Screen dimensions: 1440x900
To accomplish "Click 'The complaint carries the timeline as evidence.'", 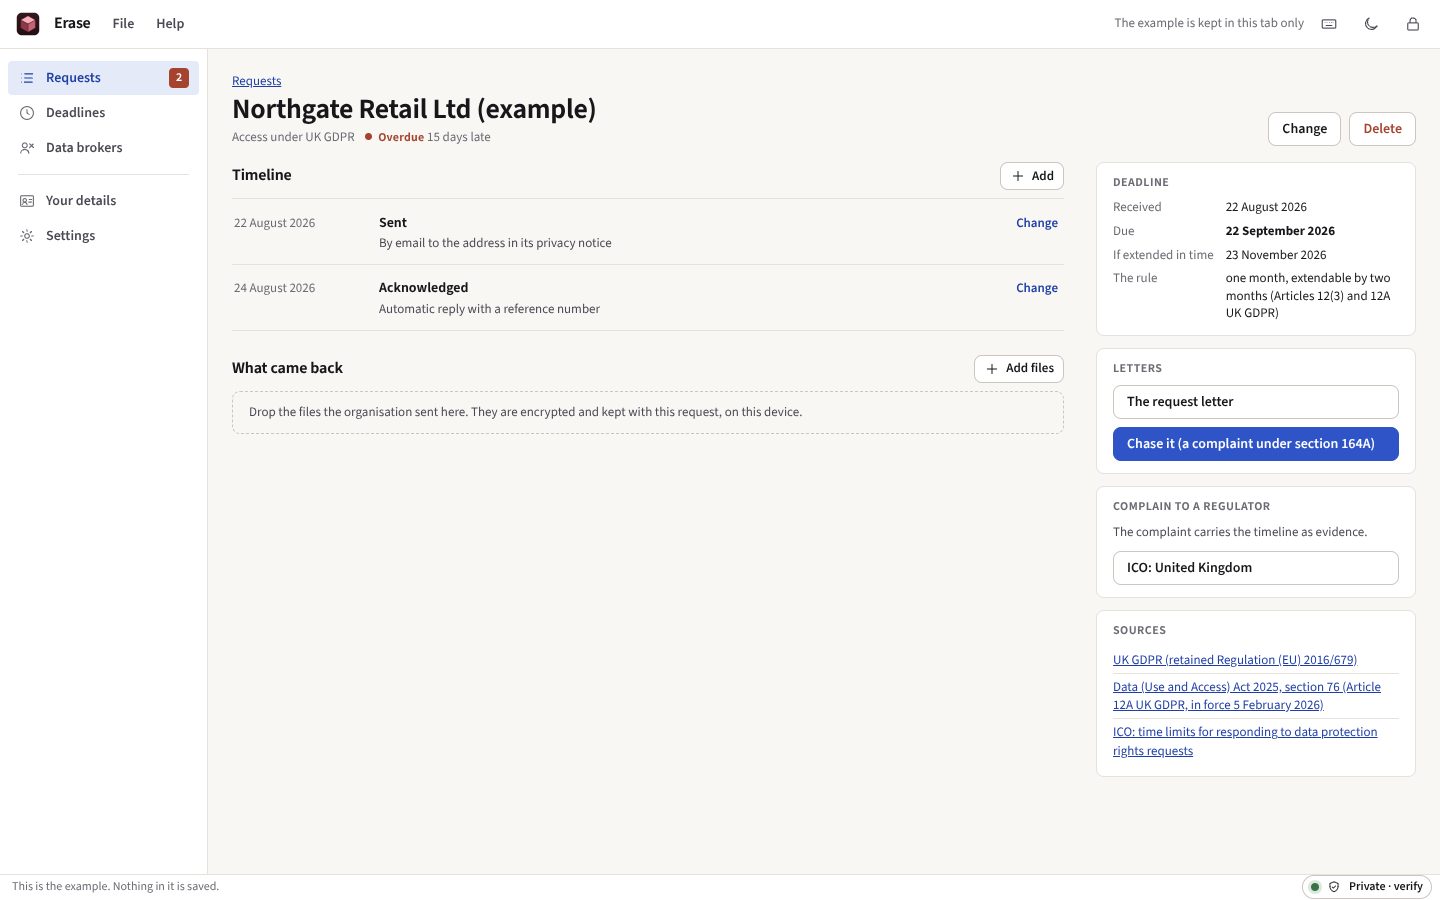I will (1240, 532).
